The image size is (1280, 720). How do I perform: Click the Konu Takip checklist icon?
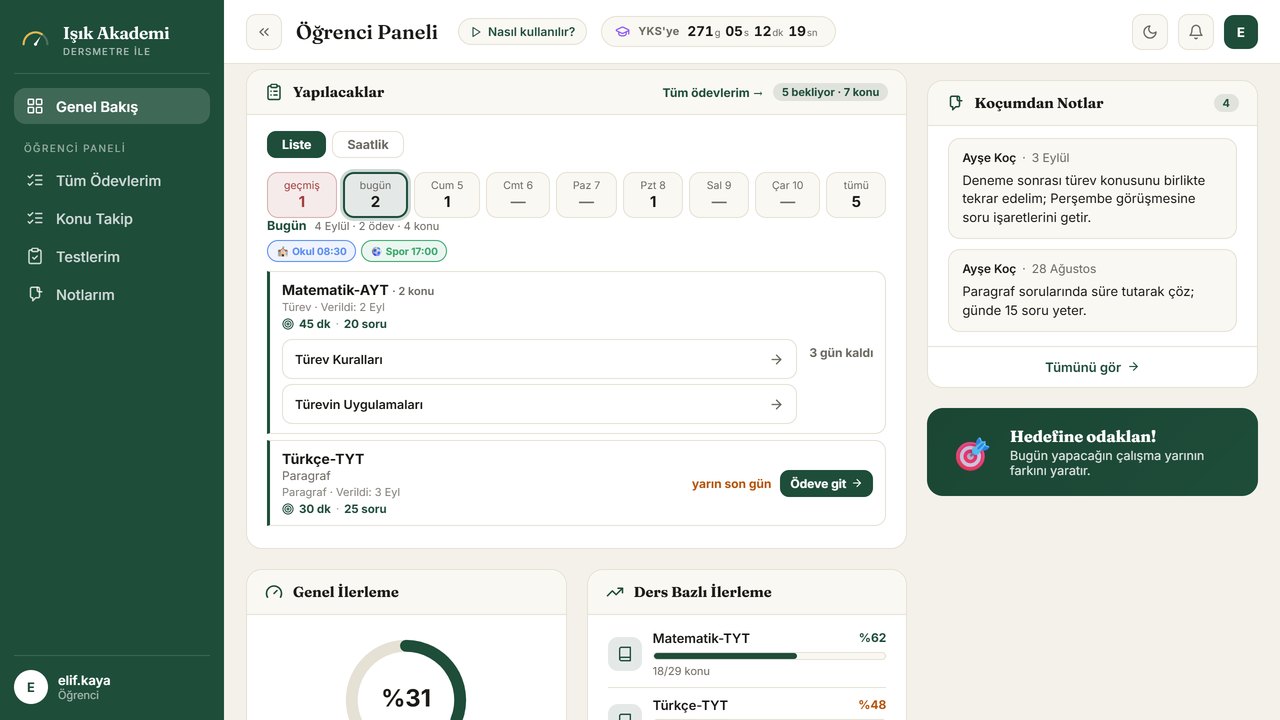[x=35, y=219]
